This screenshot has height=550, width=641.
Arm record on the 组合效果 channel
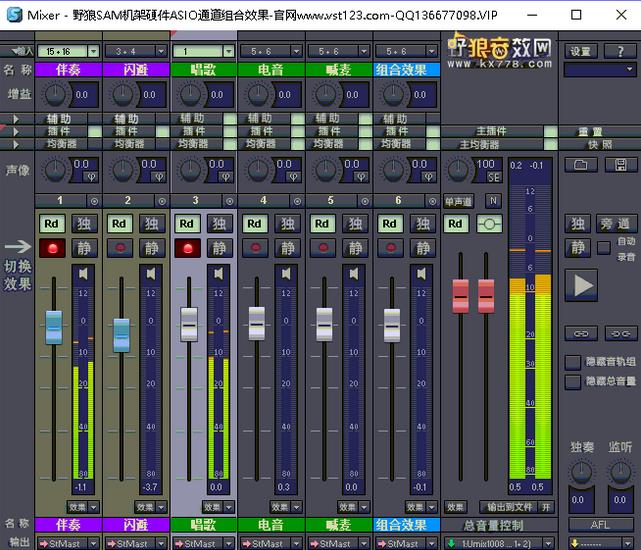[x=390, y=248]
